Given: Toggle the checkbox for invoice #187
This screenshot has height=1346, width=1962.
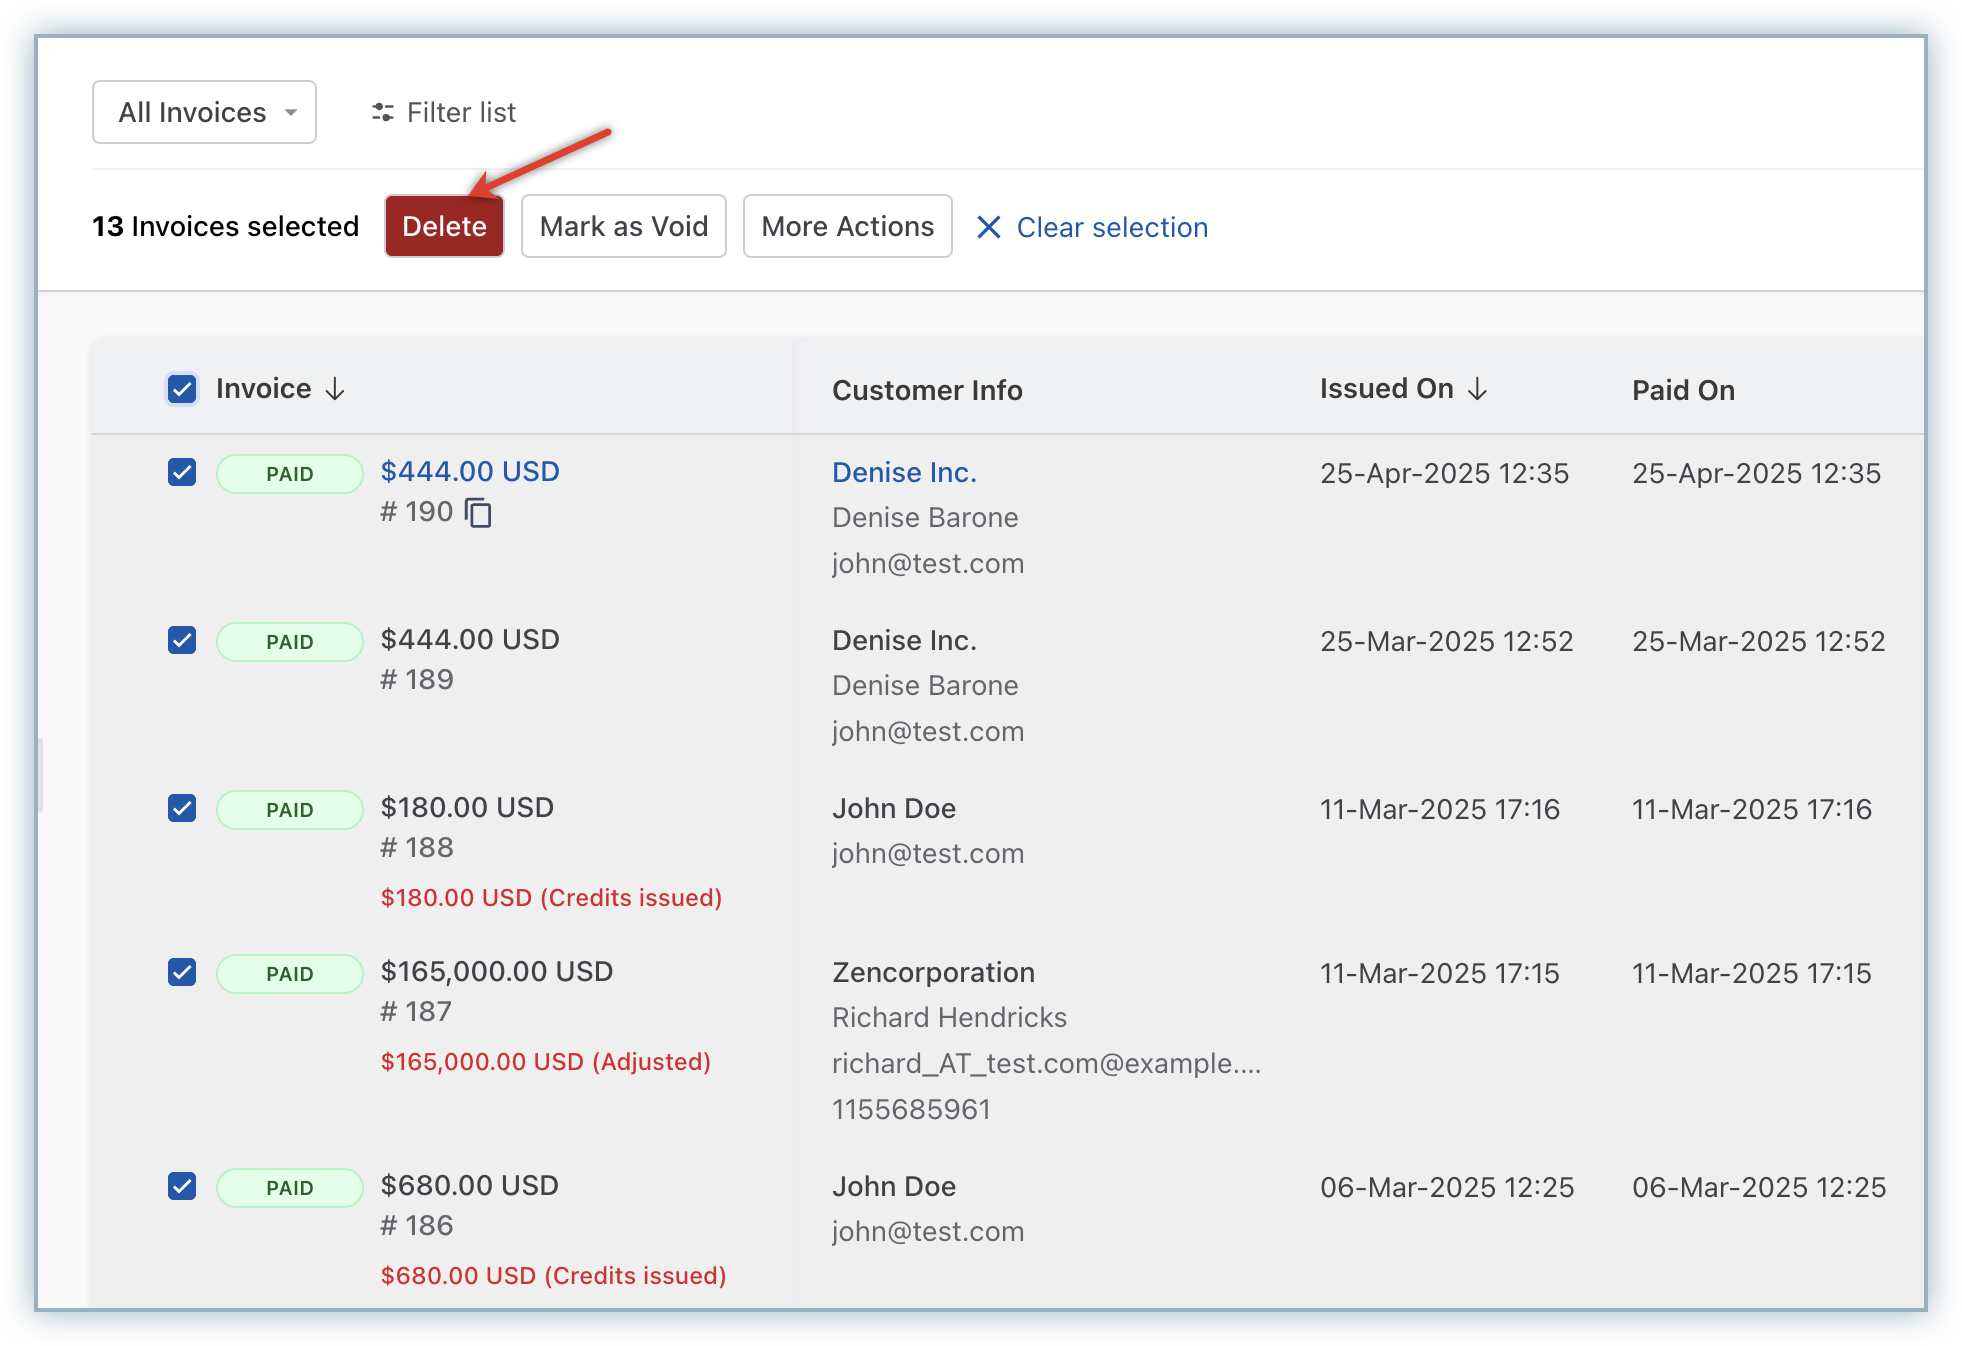Looking at the screenshot, I should coord(182,972).
